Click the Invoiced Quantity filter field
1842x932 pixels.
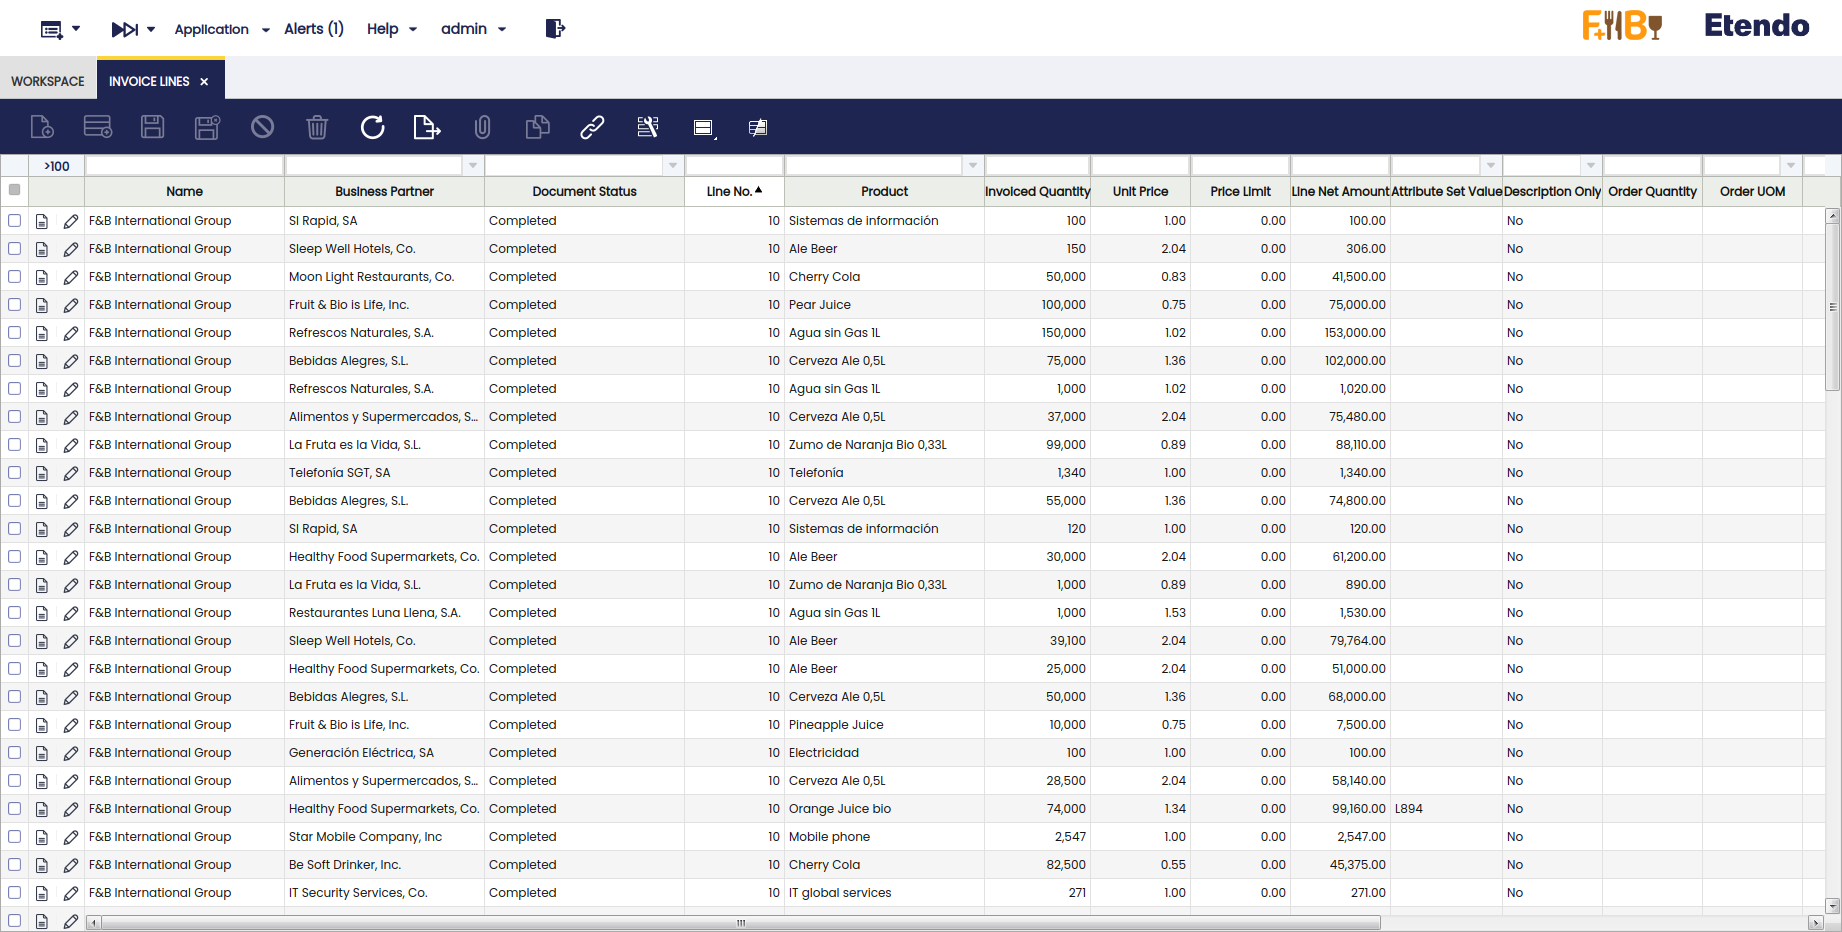point(1037,166)
